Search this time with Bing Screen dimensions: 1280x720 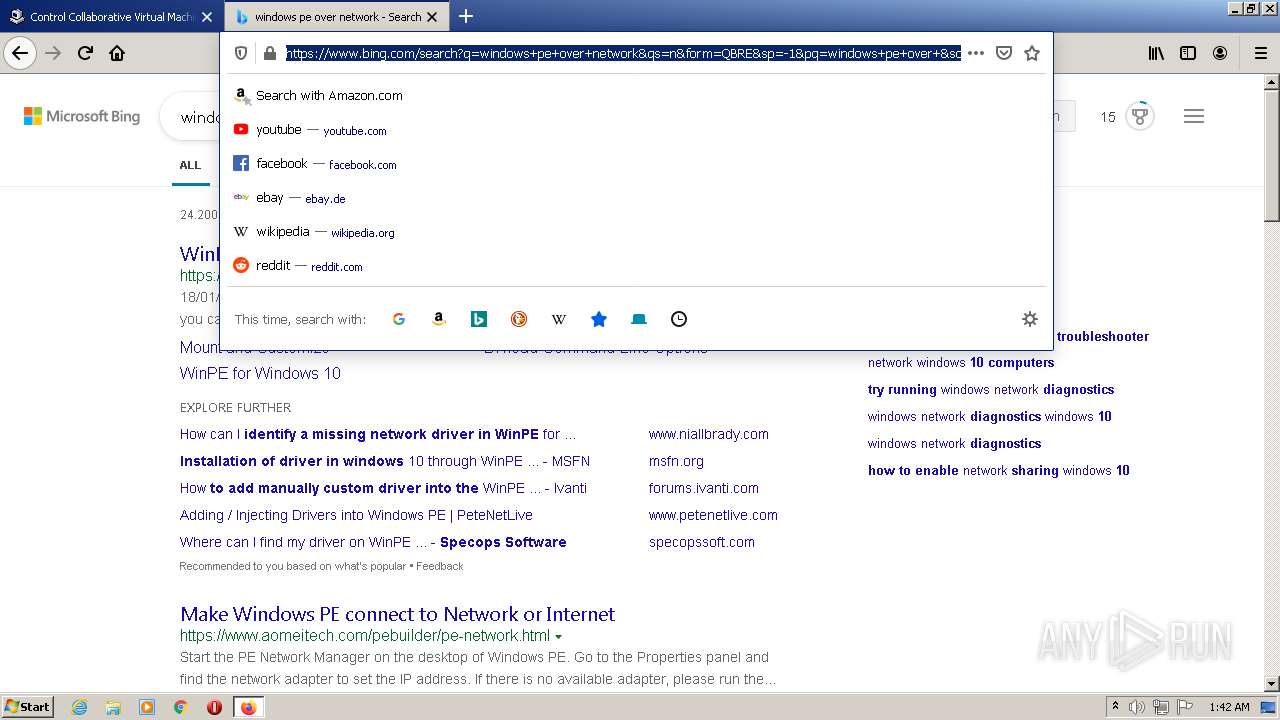(479, 319)
